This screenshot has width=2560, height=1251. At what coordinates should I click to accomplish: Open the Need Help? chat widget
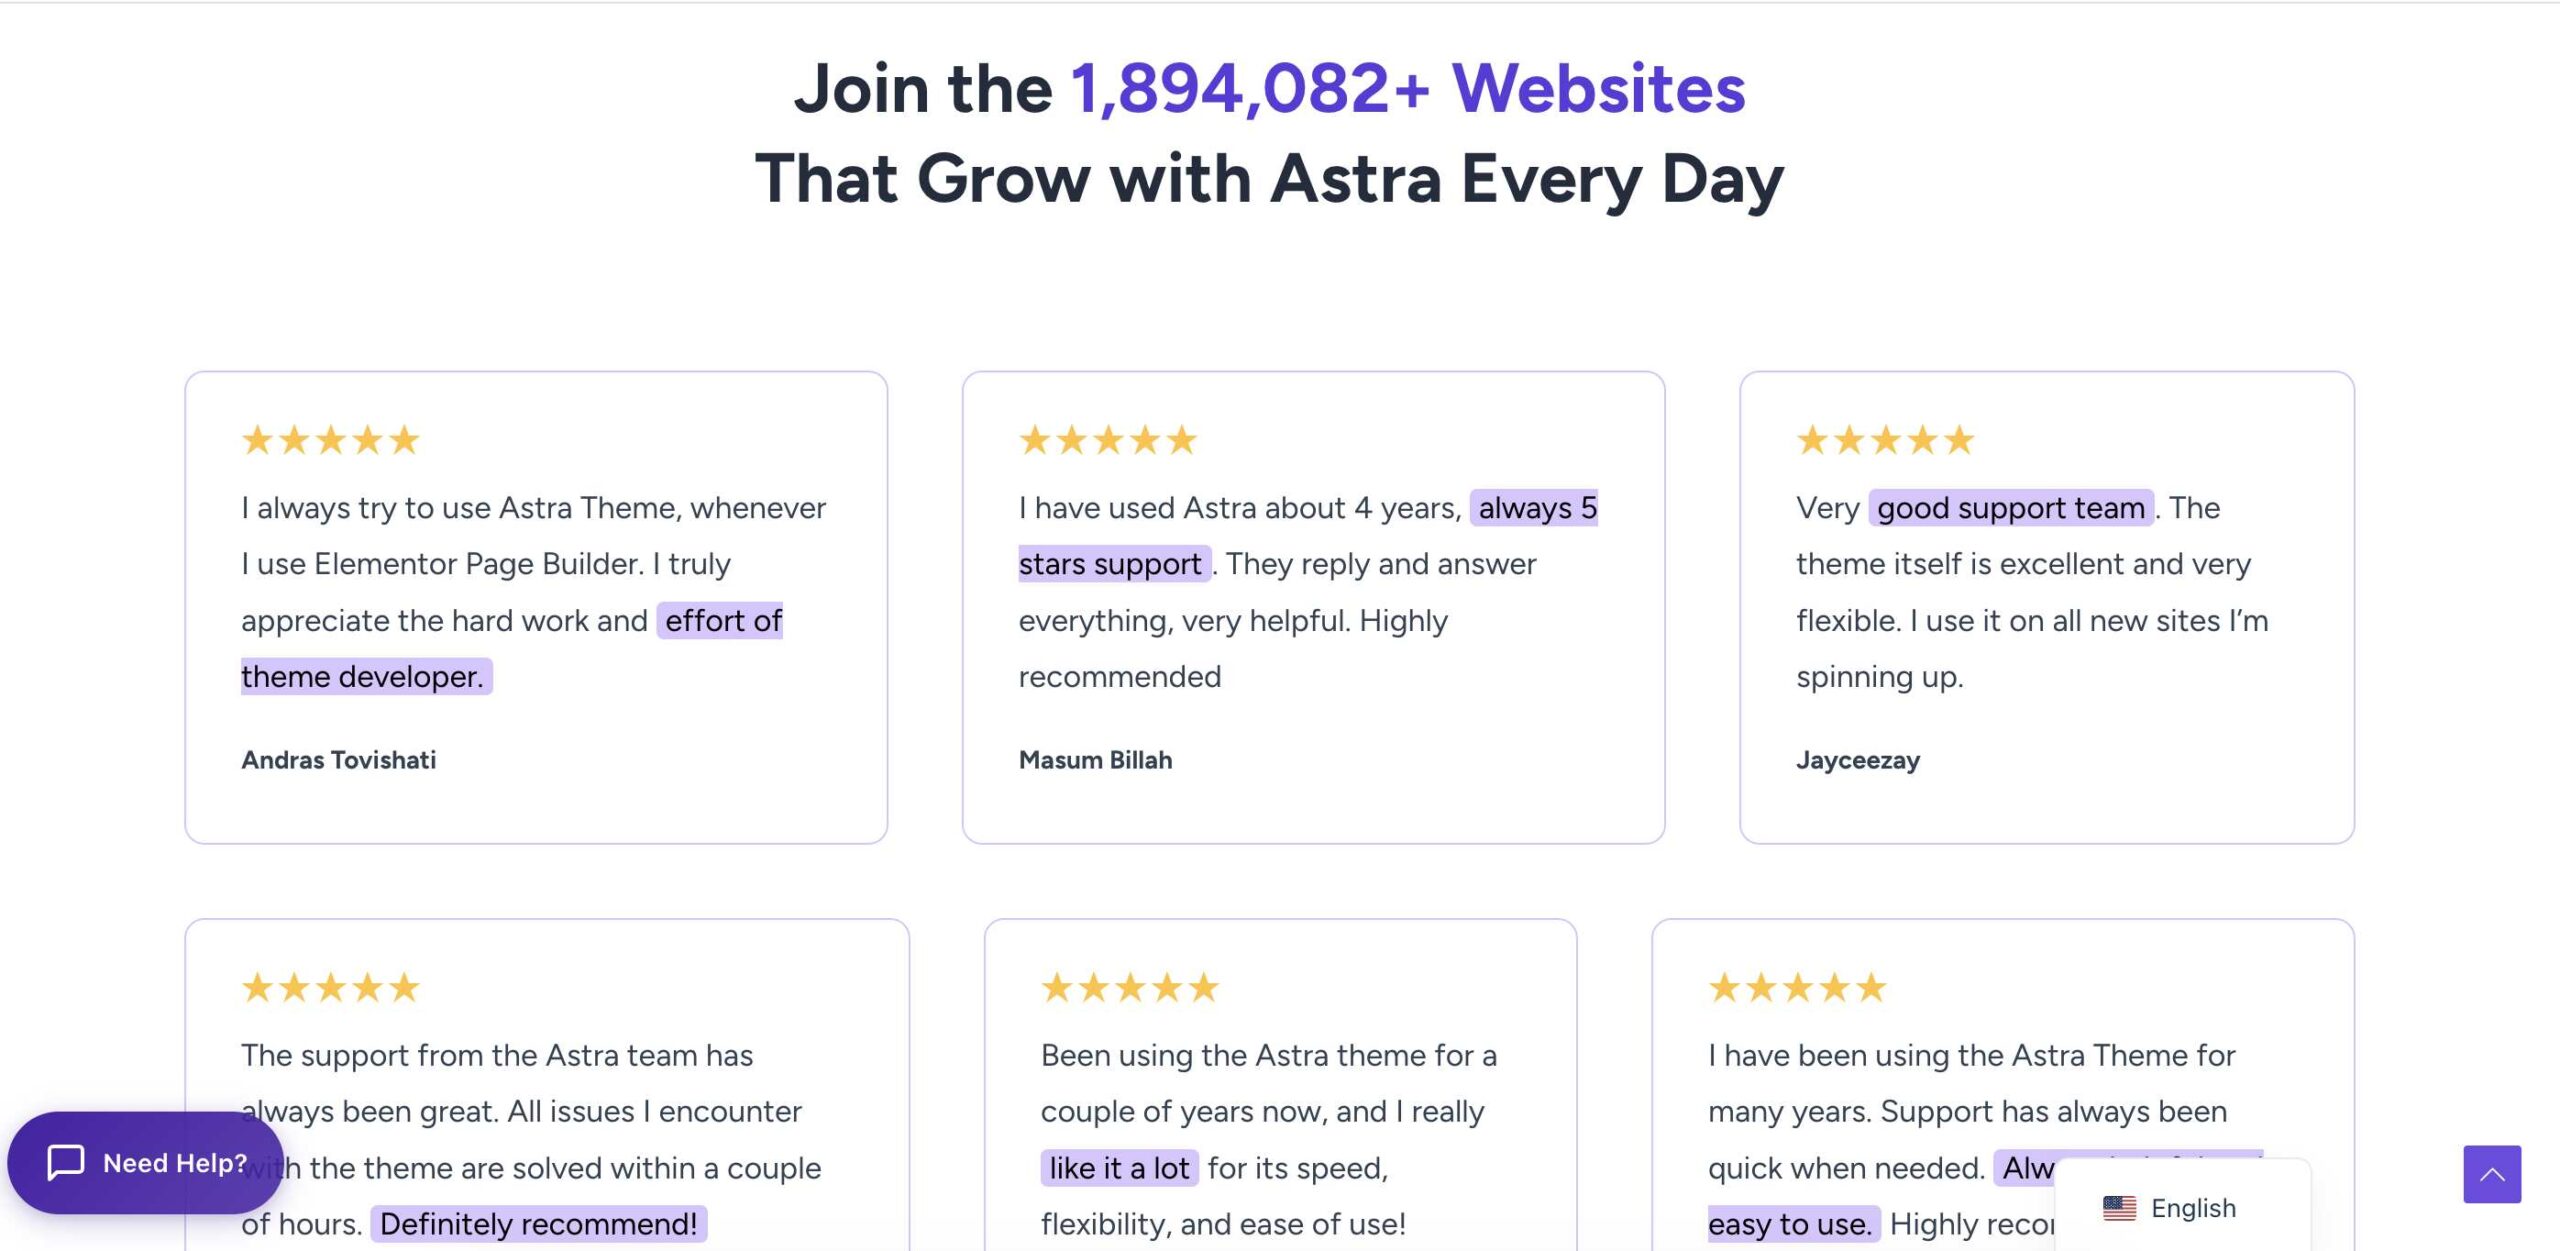click(146, 1162)
